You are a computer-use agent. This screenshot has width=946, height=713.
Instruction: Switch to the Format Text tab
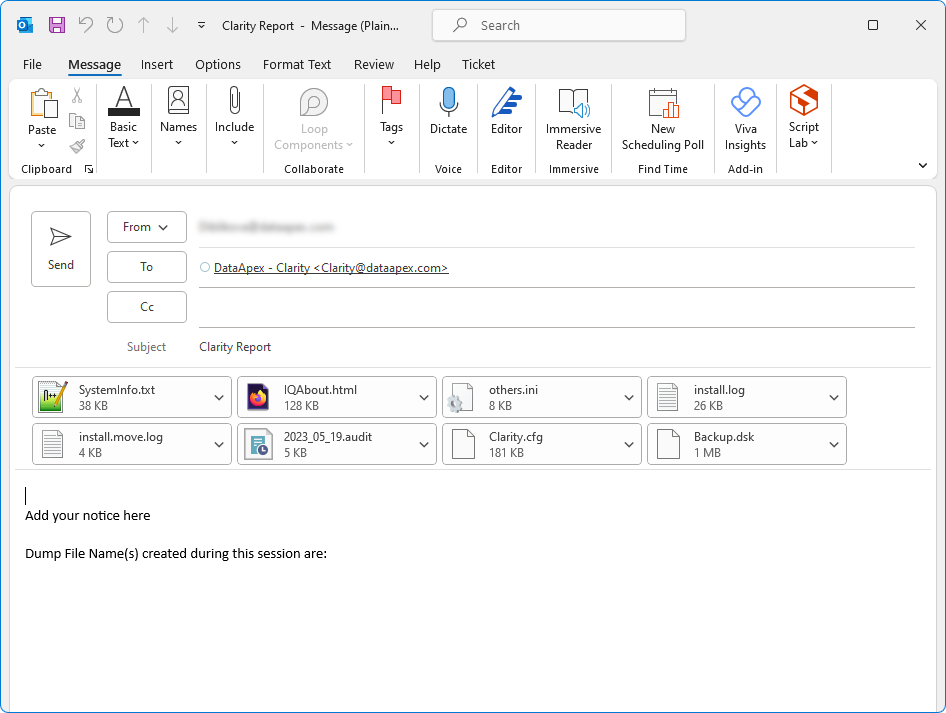(x=296, y=64)
